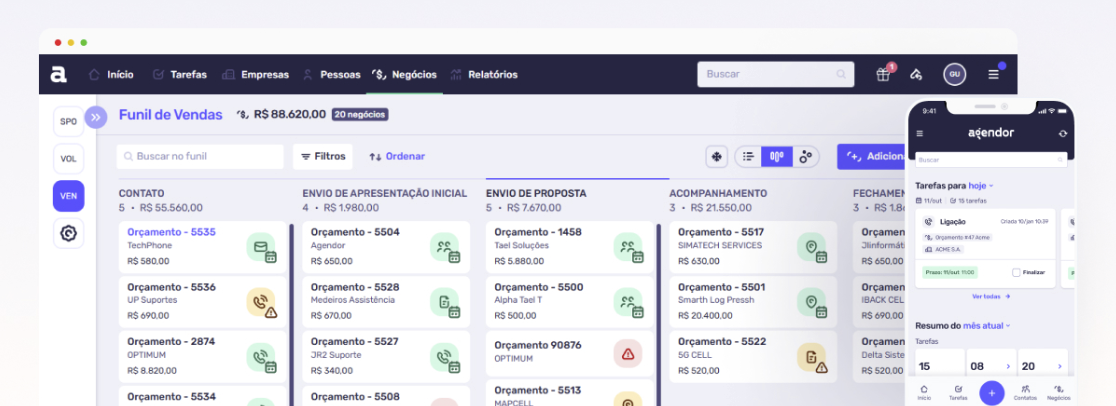Click the red warning icon on Orçamento 90876
Image resolution: width=1116 pixels, height=406 pixels.
pyautogui.click(x=628, y=353)
